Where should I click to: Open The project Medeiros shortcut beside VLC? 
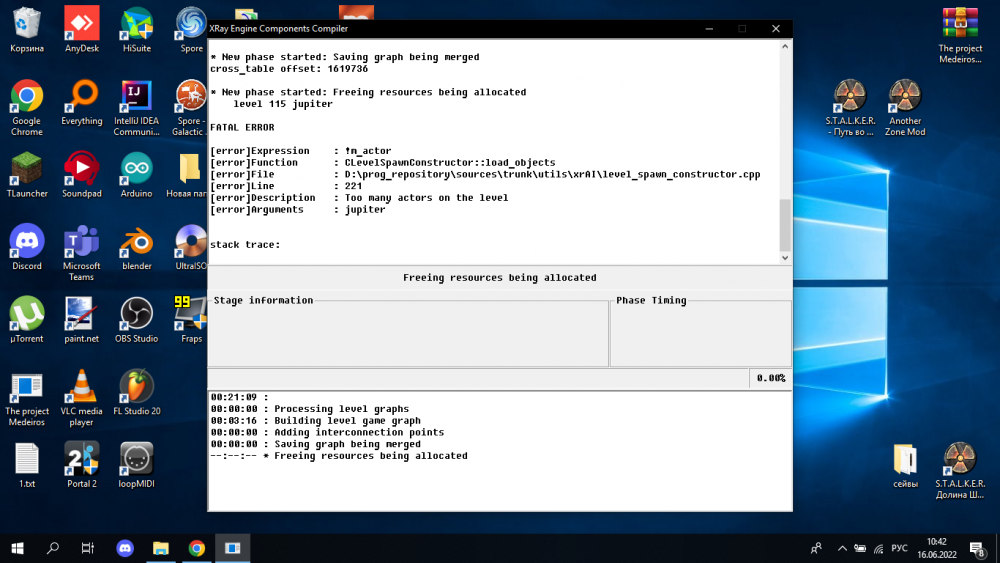tap(27, 398)
